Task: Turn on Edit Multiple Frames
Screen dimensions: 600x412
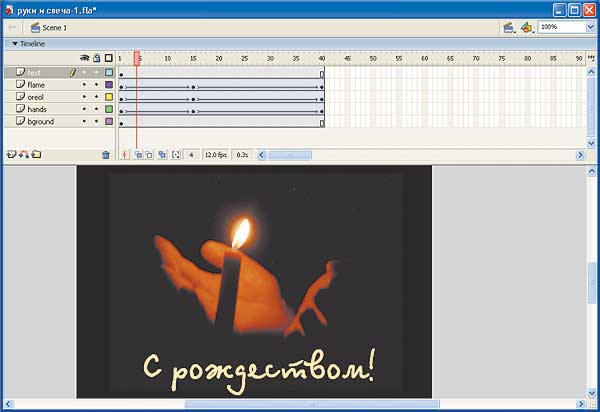Action: (162, 155)
